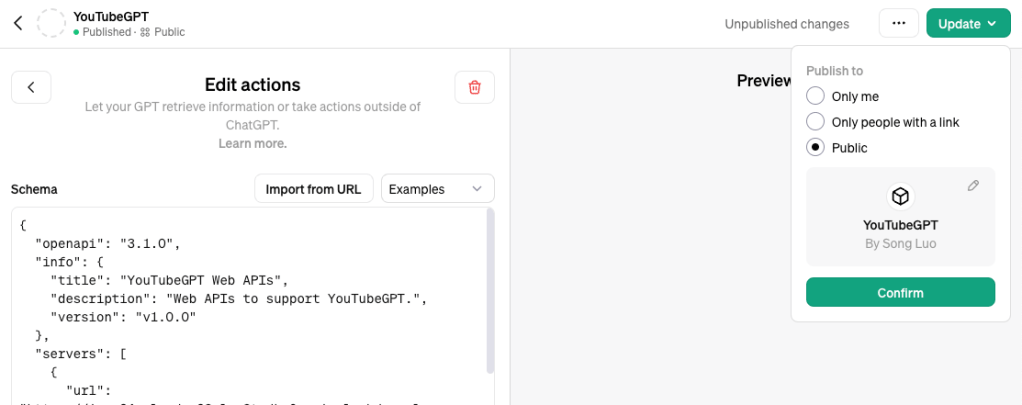The height and width of the screenshot is (405, 1022).
Task: Delete the action with the red trash icon
Action: pos(474,87)
